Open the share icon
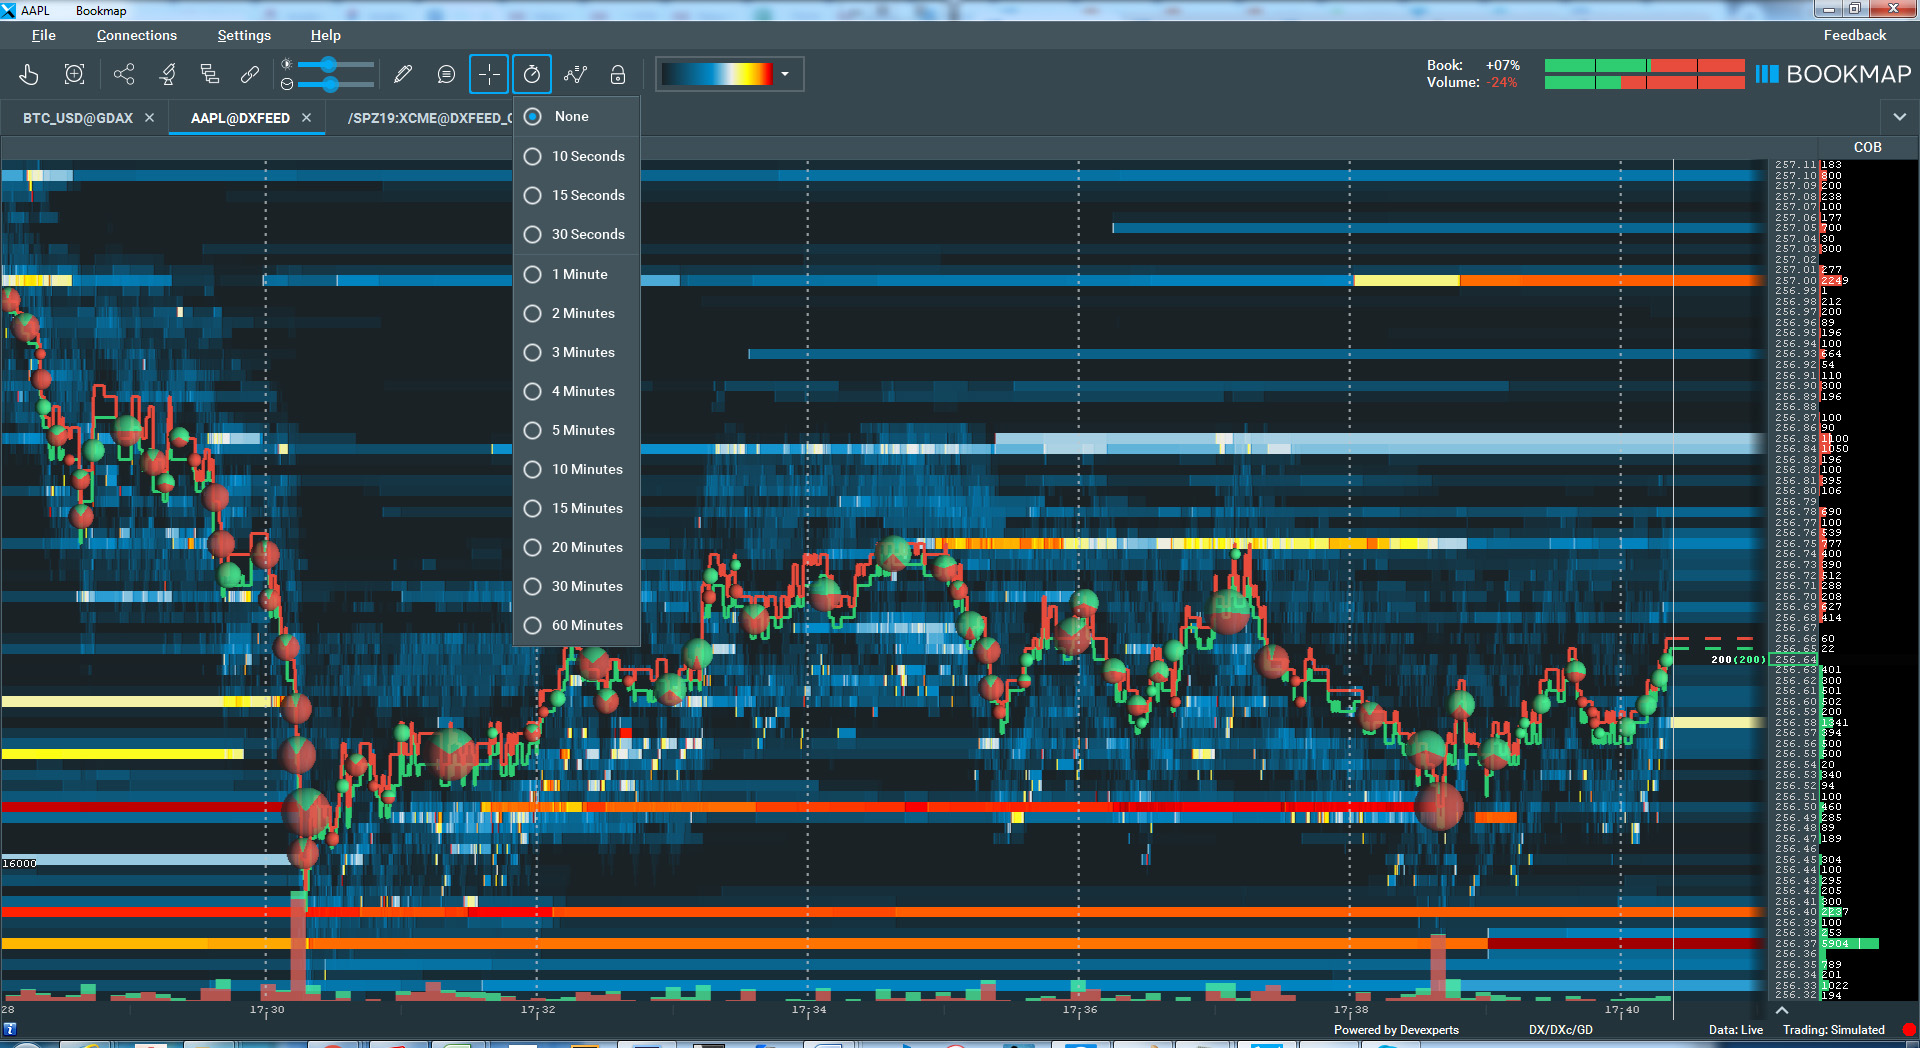Screen dimensions: 1920x1048 click(124, 74)
